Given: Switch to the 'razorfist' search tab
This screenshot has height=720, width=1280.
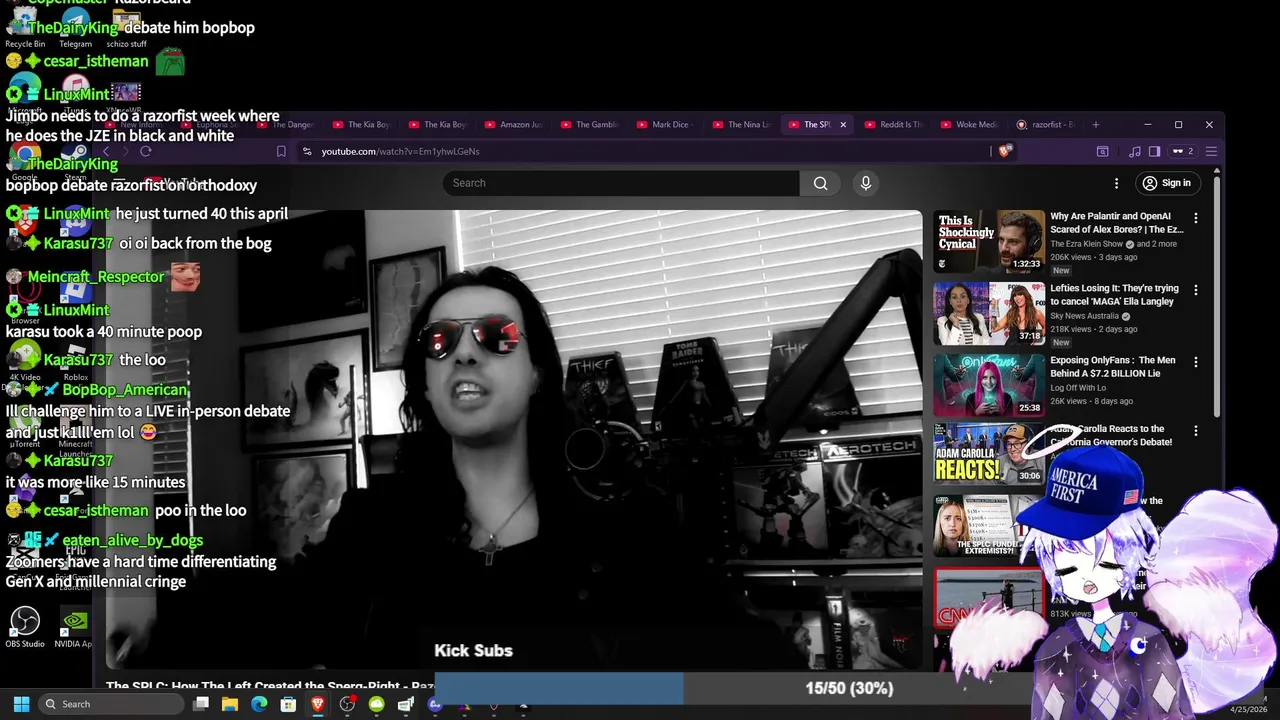Looking at the screenshot, I should 1045,125.
